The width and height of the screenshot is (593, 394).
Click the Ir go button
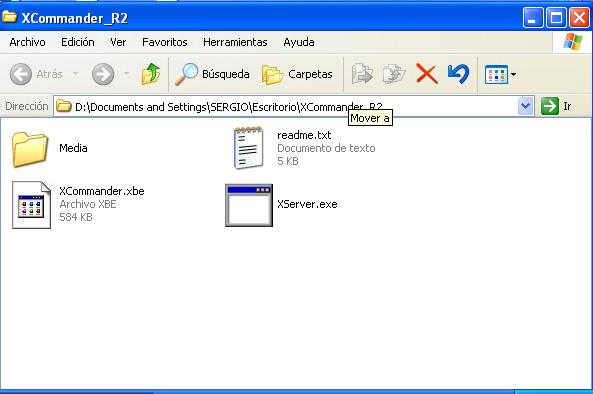click(x=556, y=106)
